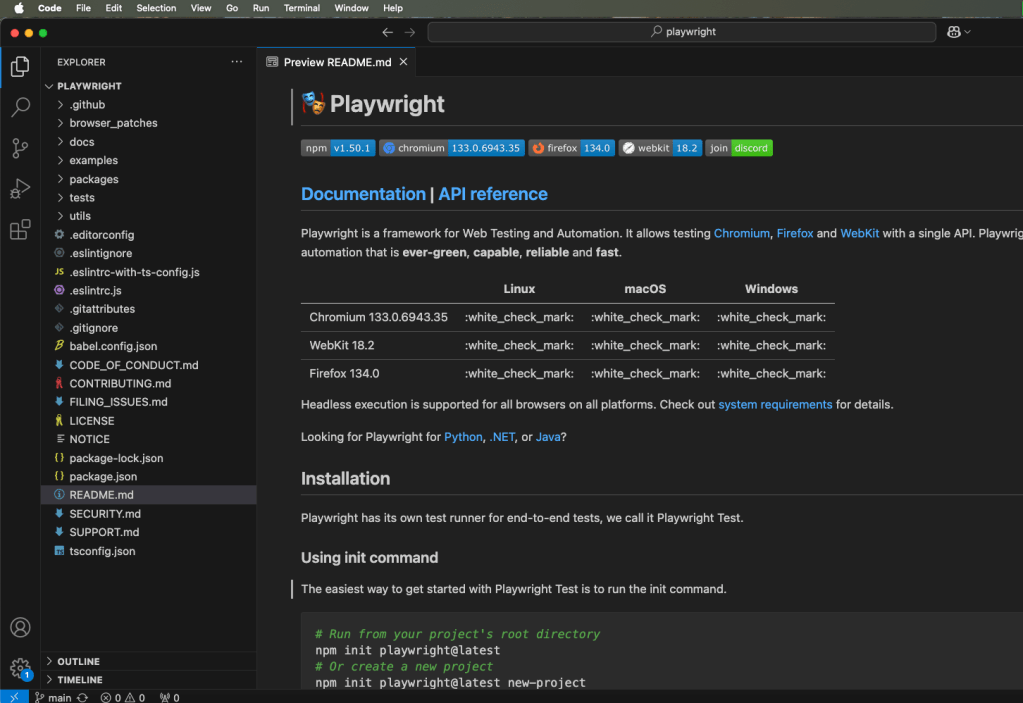The width and height of the screenshot is (1023, 703).
Task: Open the Extensions view
Action: pos(20,230)
